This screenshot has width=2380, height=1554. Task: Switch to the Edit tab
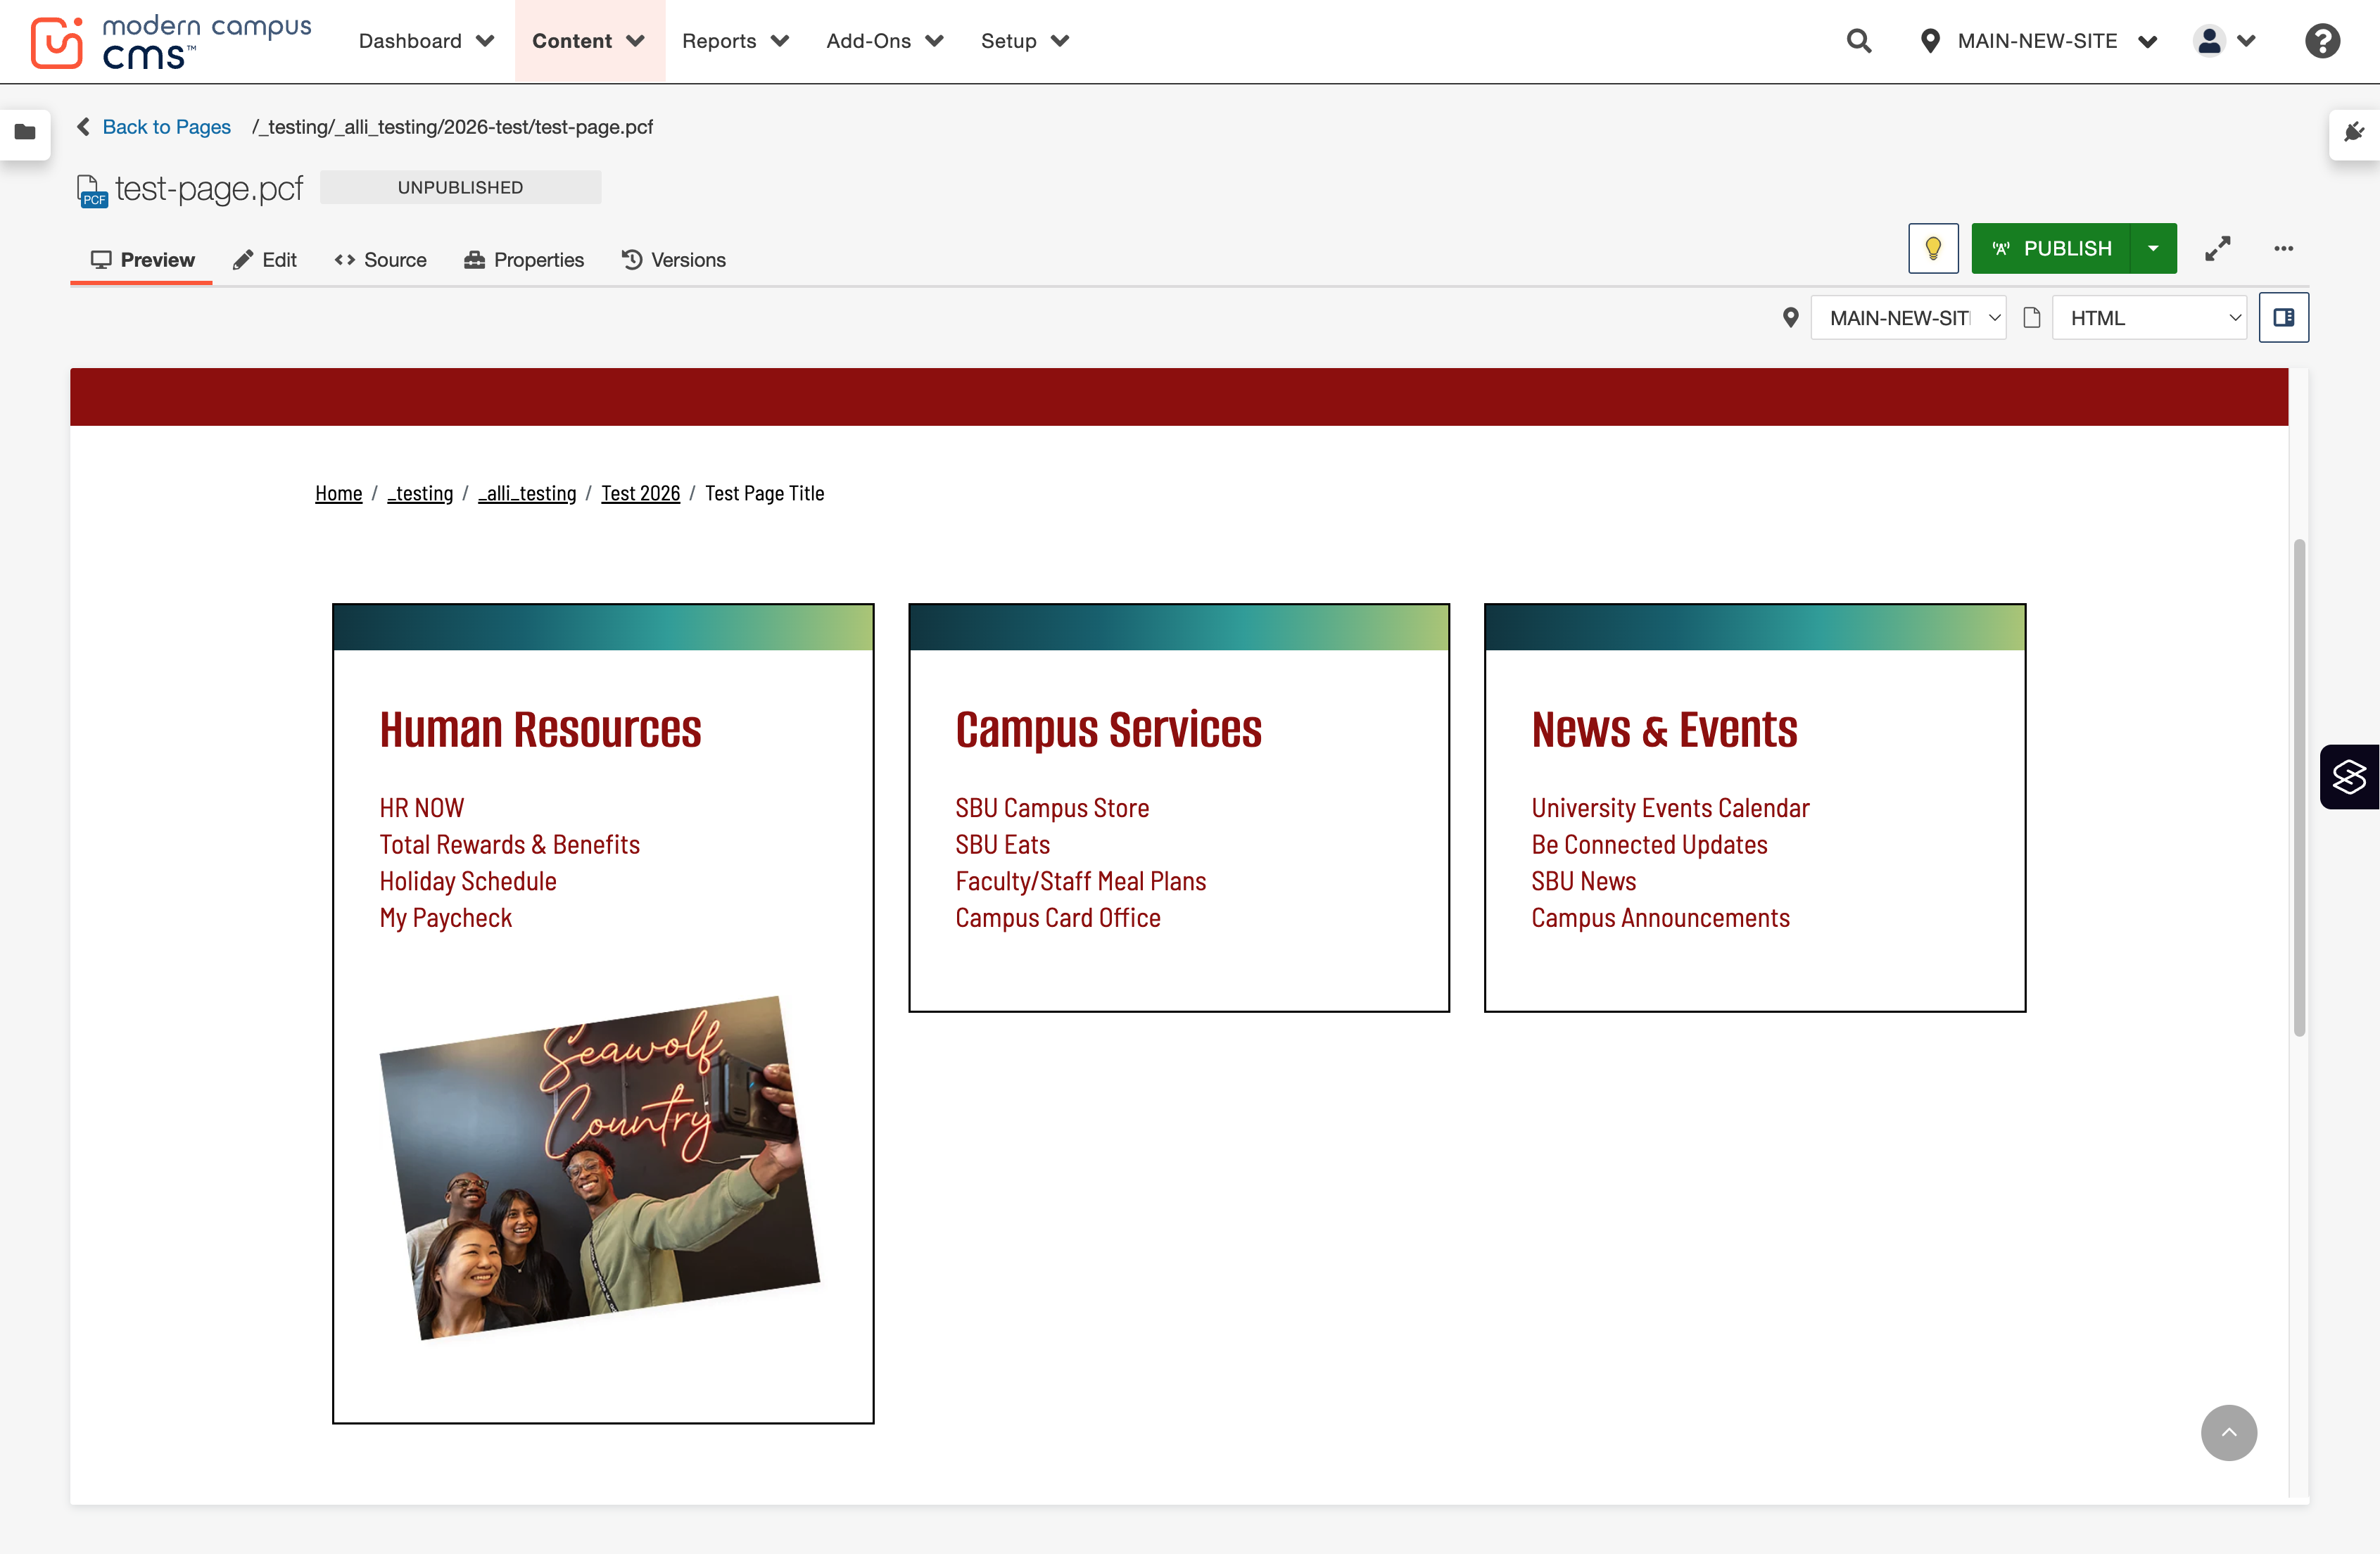[264, 260]
